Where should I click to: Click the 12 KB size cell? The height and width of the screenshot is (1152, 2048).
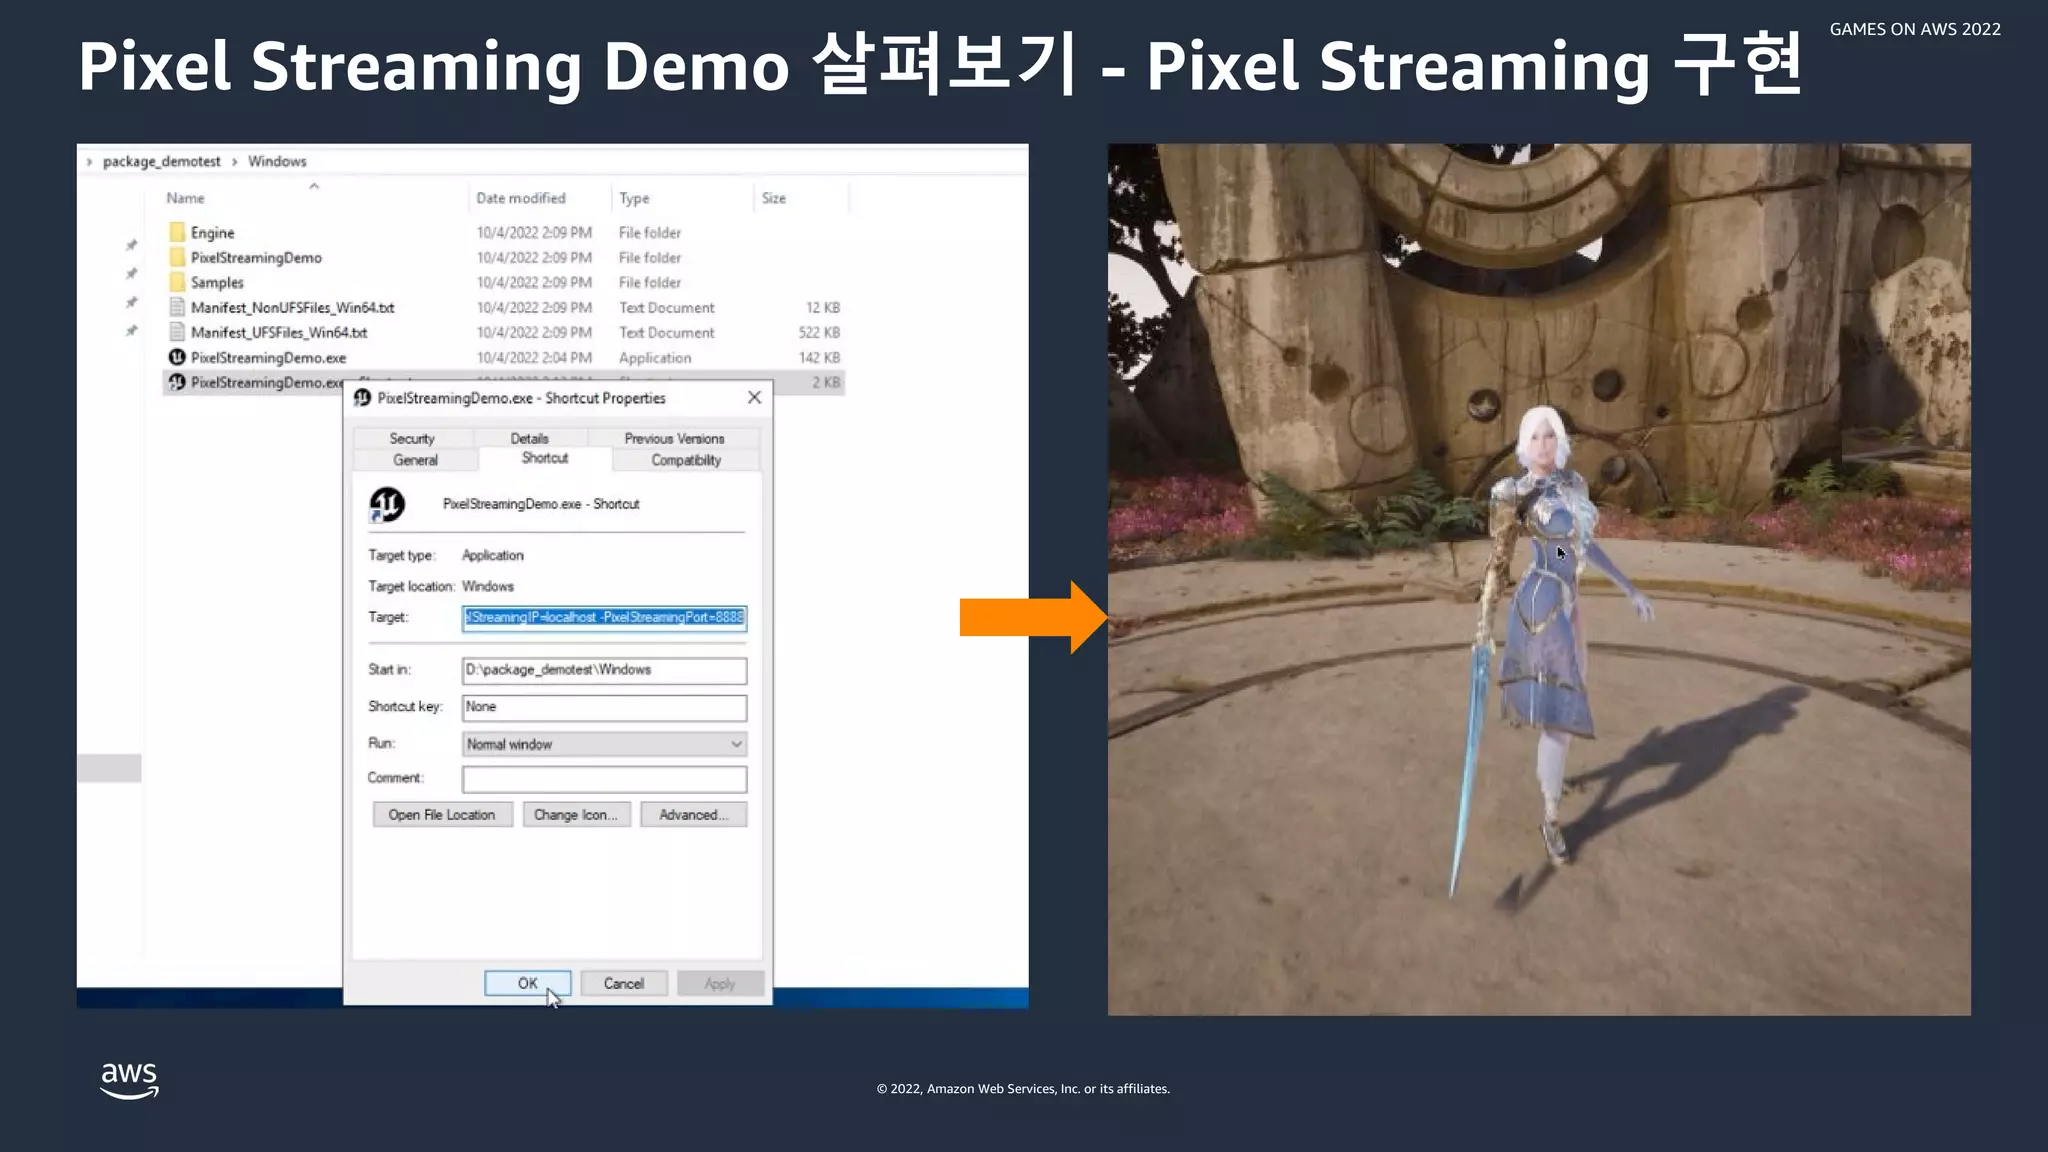(x=823, y=307)
